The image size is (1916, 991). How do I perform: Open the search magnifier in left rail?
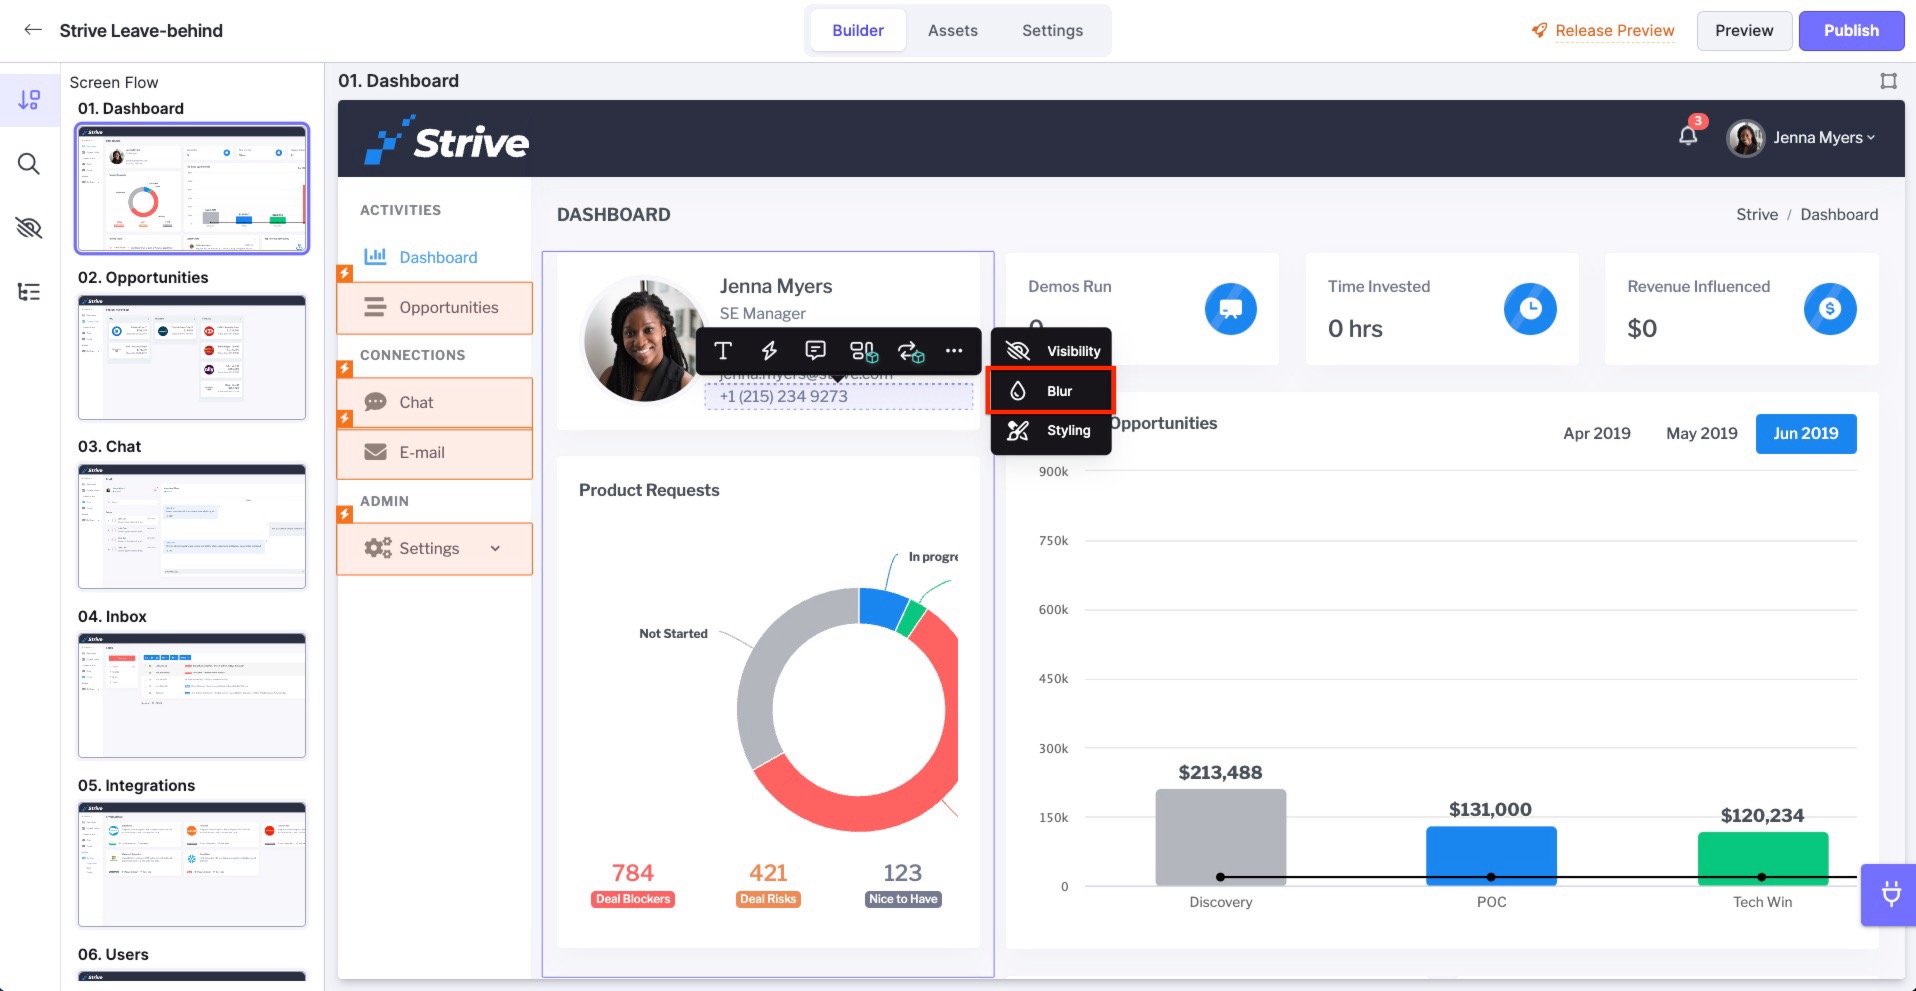(29, 164)
